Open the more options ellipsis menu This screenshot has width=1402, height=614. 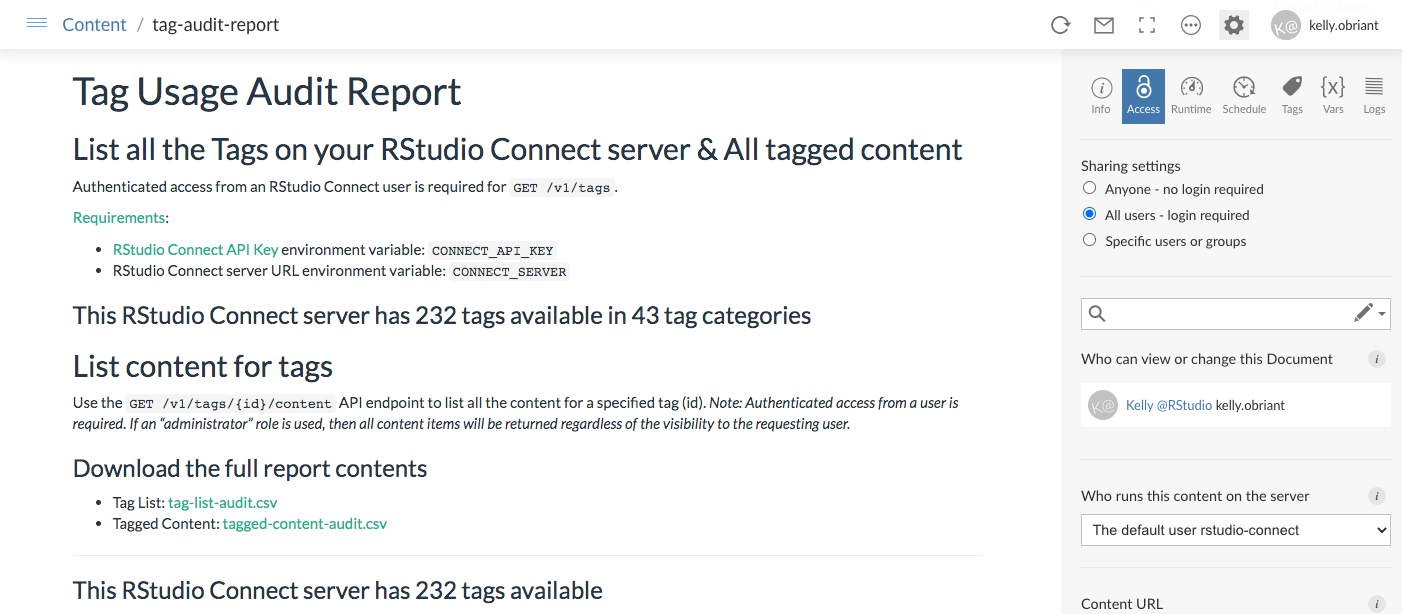(1190, 25)
